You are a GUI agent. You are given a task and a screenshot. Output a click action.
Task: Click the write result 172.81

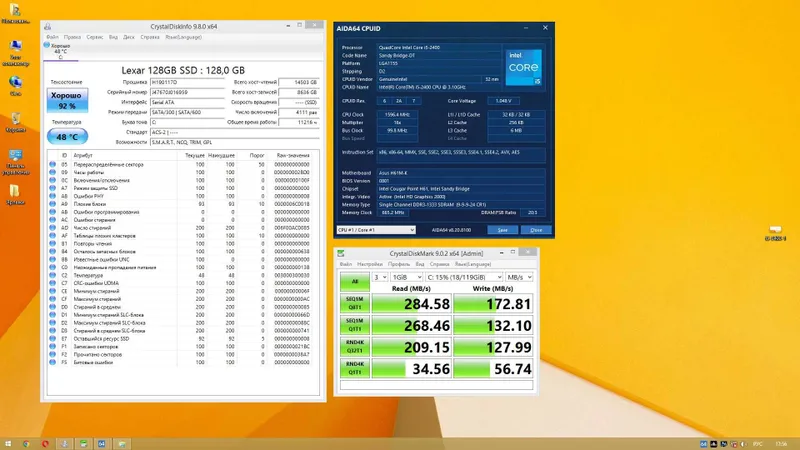pos(493,304)
